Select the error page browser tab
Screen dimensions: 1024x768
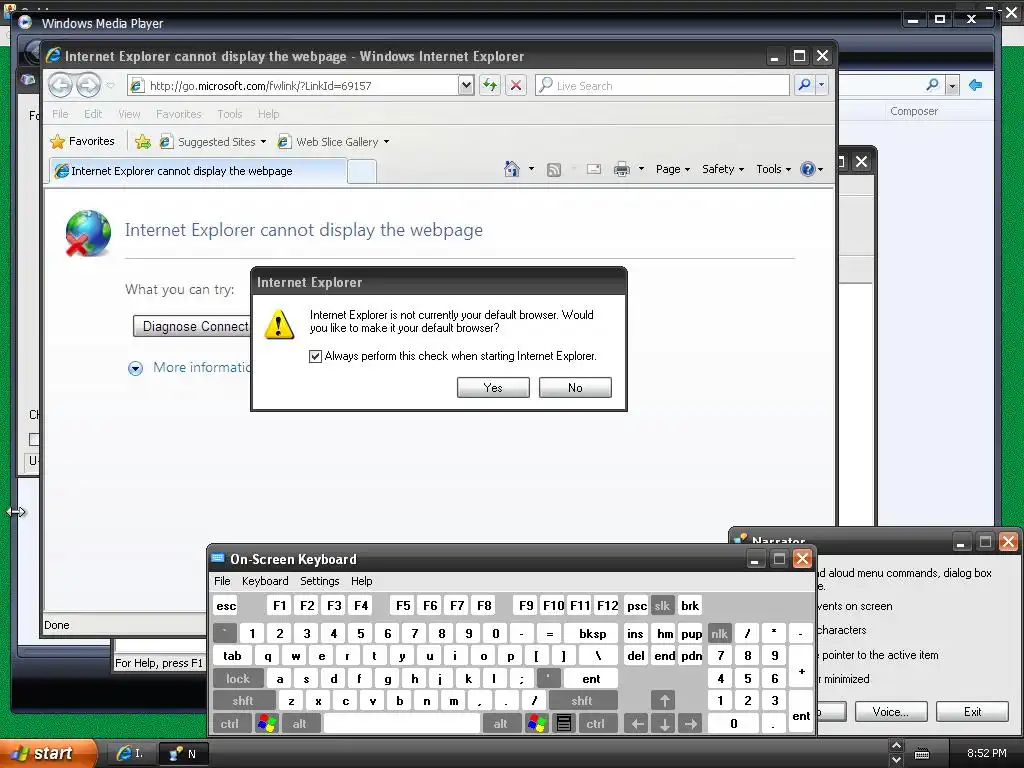click(197, 171)
